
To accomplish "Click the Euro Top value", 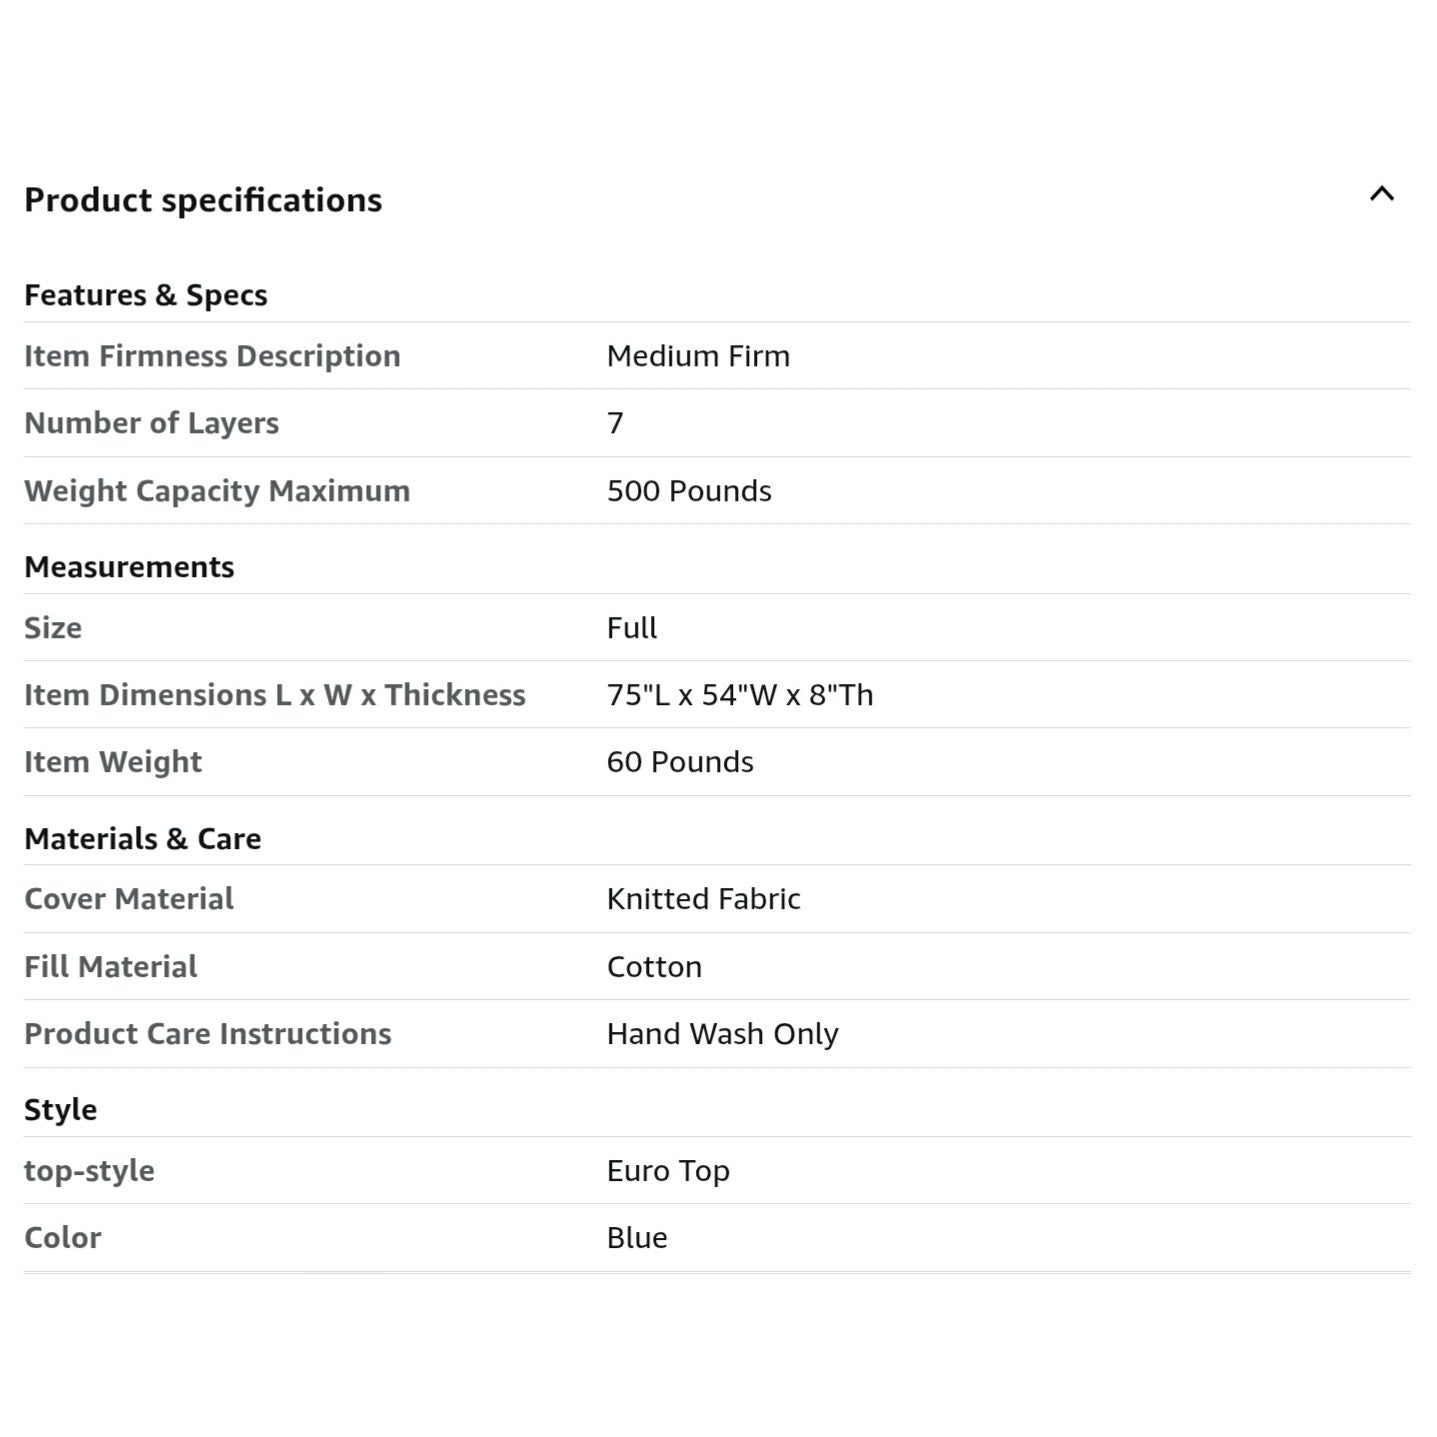I will point(668,1171).
